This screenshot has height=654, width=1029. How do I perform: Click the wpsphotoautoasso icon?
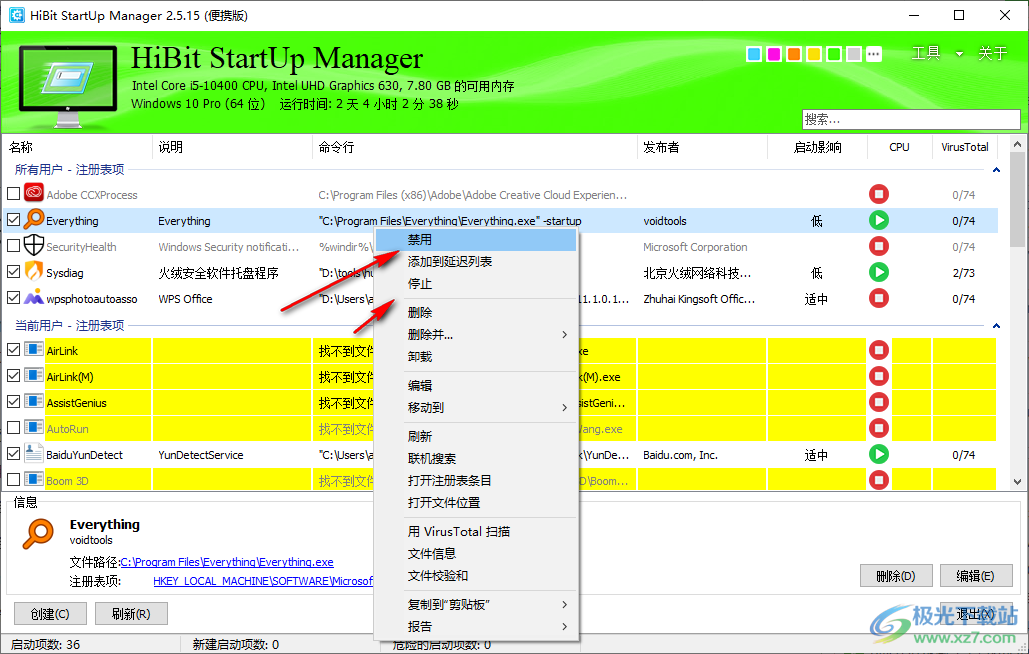point(33,298)
